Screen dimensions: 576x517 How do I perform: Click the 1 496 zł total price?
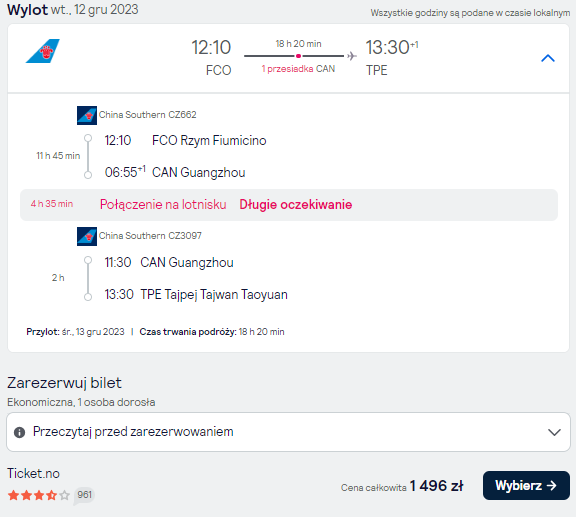coord(436,486)
